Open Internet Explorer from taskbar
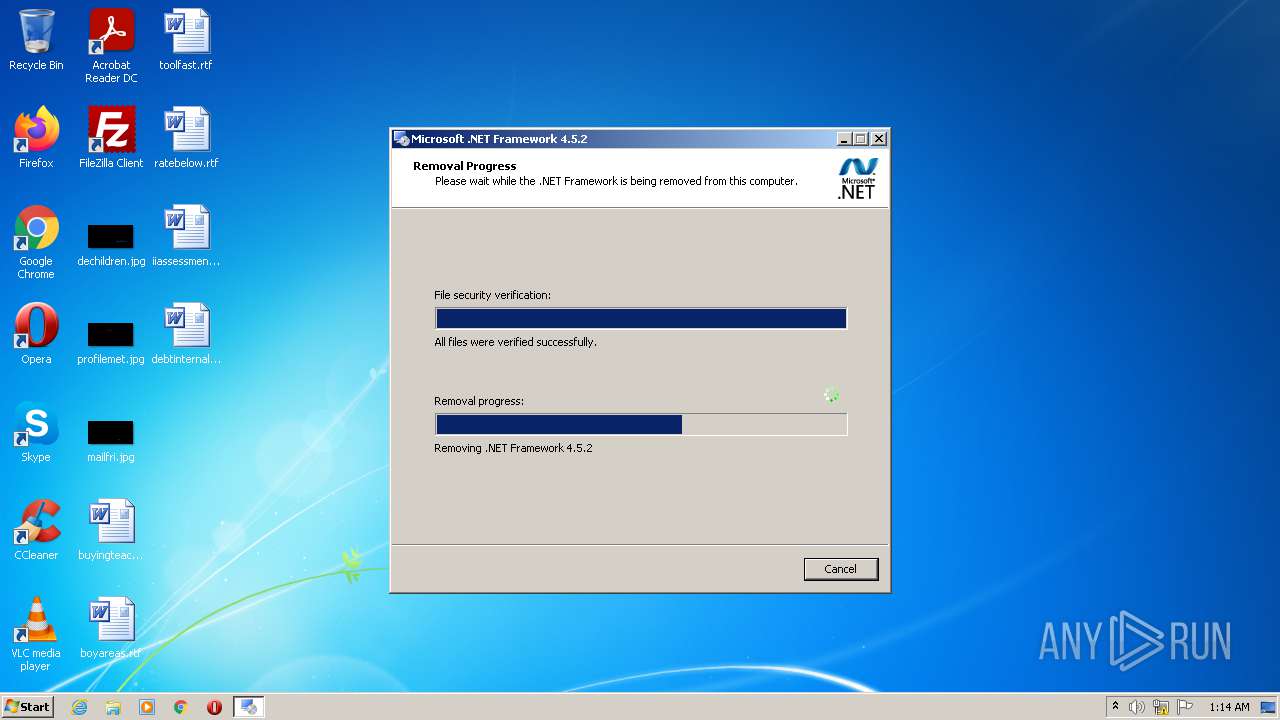1280x720 pixels. [79, 707]
